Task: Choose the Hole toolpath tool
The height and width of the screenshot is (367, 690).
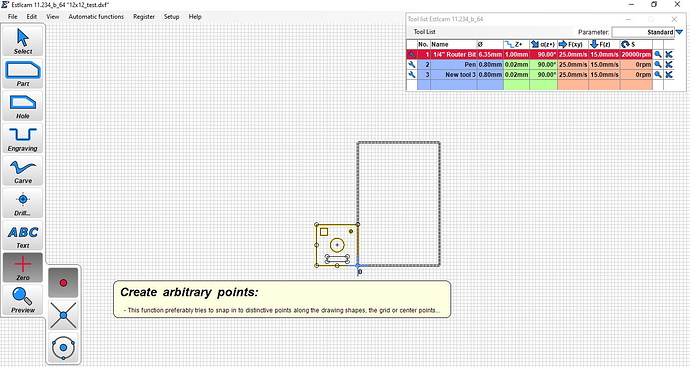Action: pyautogui.click(x=23, y=106)
